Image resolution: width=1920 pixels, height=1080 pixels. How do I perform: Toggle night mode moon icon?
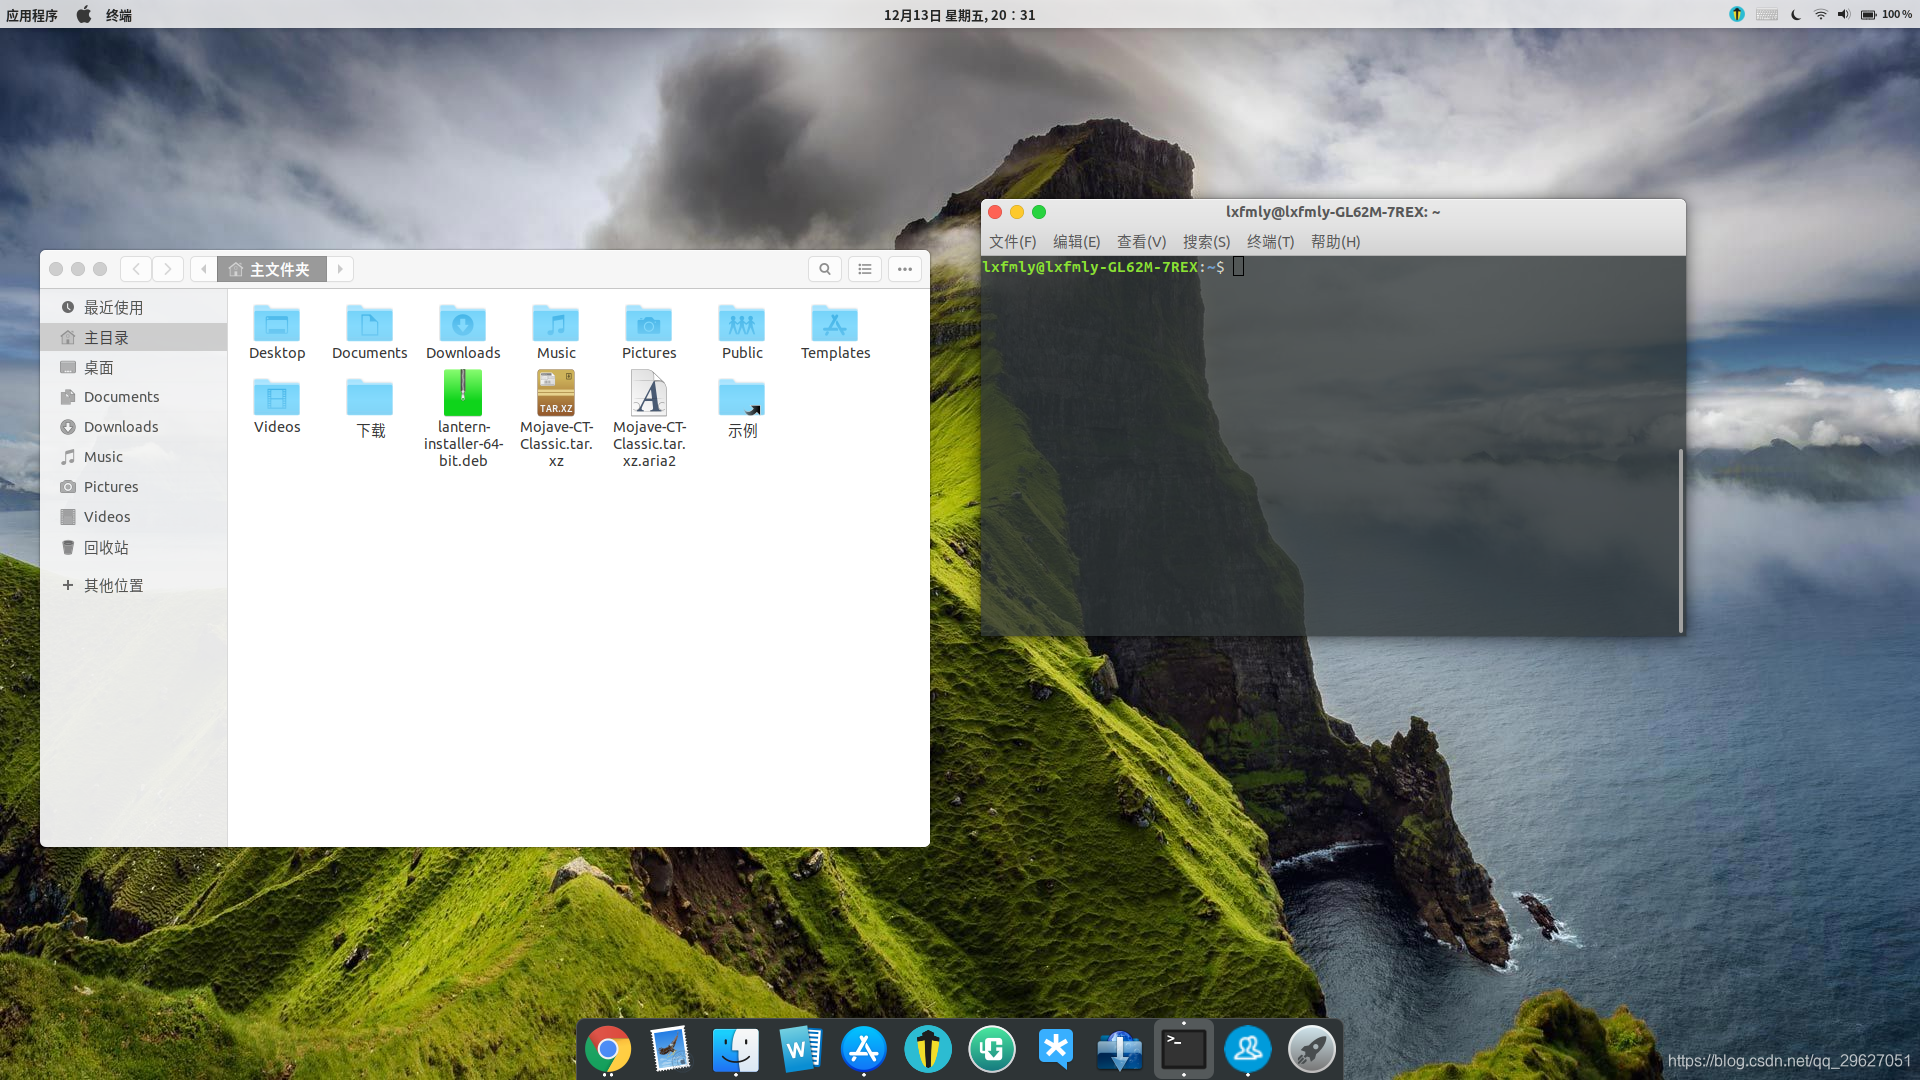1796,15
